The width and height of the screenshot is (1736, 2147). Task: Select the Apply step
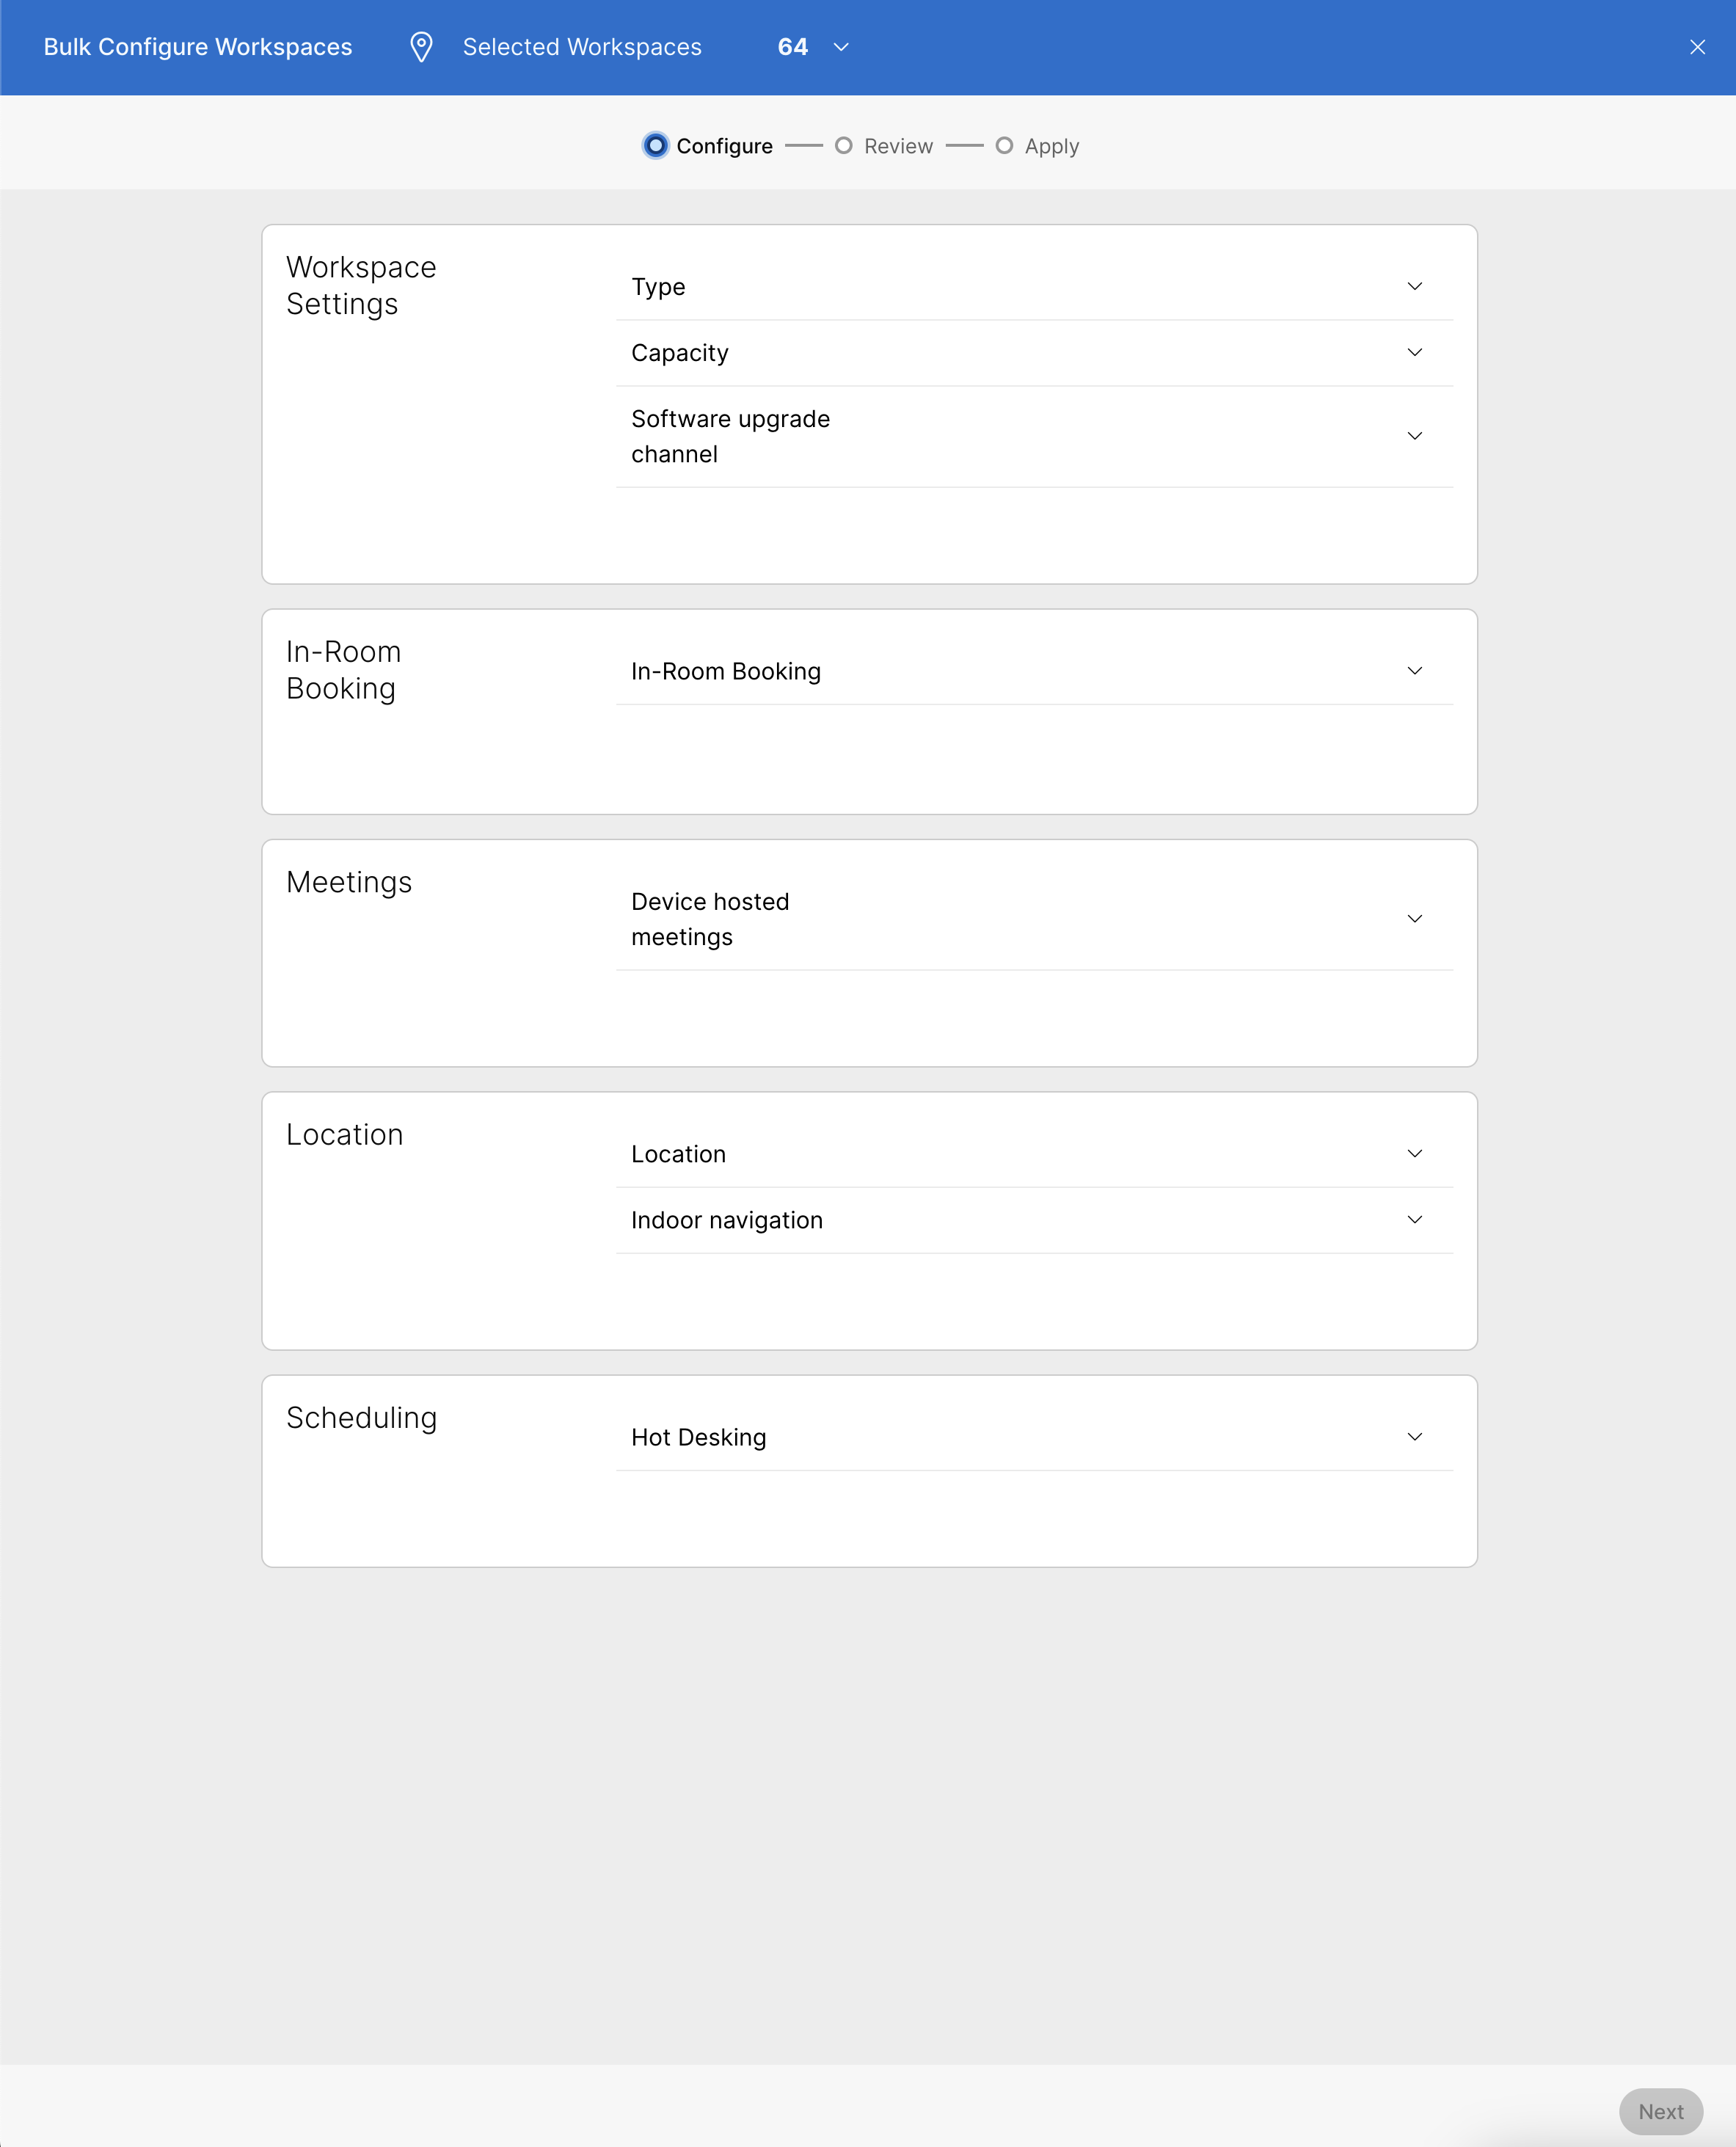pyautogui.click(x=1005, y=145)
